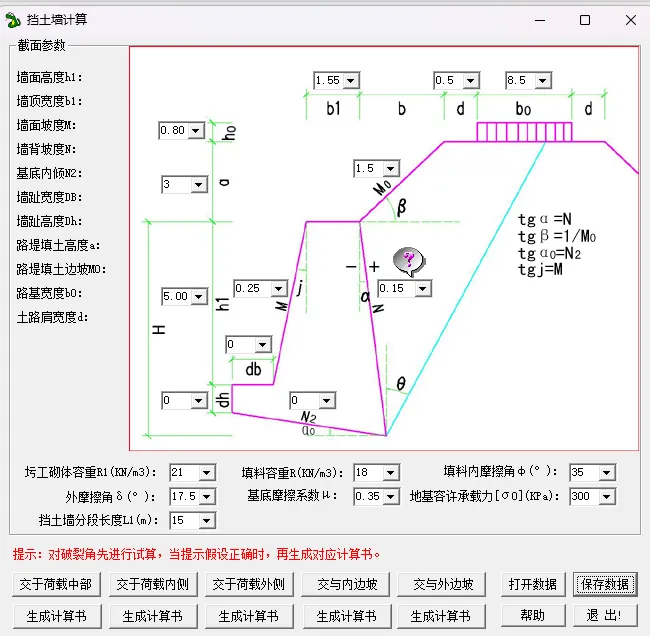Click the tgβ=1/M0 formula text

[x=557, y=236]
